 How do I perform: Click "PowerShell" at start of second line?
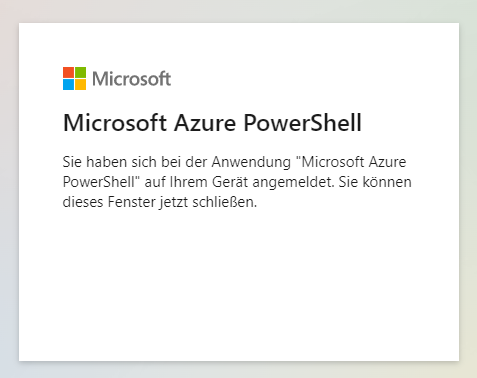(101, 182)
